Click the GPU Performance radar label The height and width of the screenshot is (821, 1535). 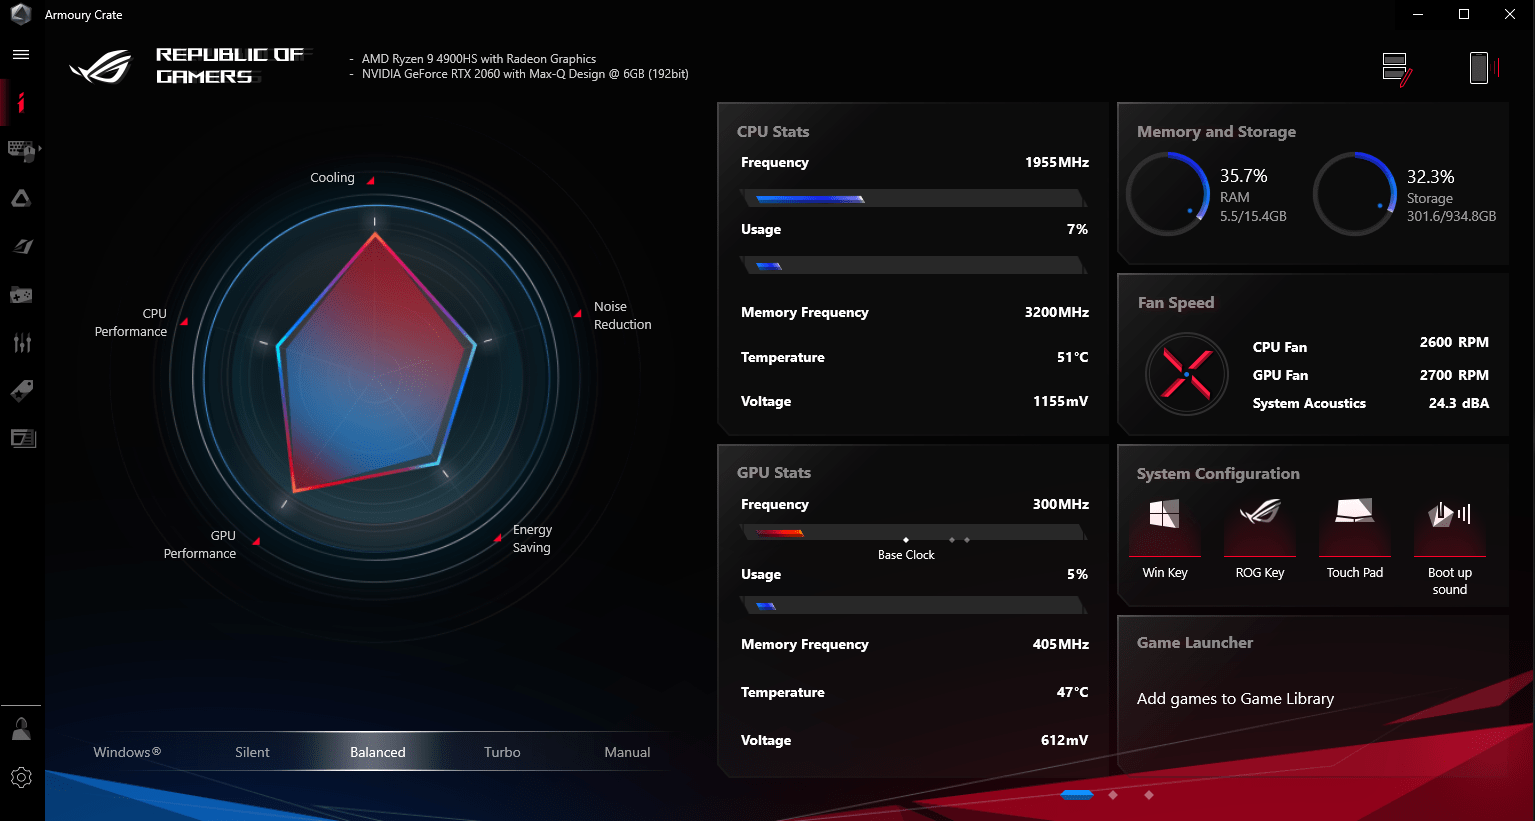(200, 545)
